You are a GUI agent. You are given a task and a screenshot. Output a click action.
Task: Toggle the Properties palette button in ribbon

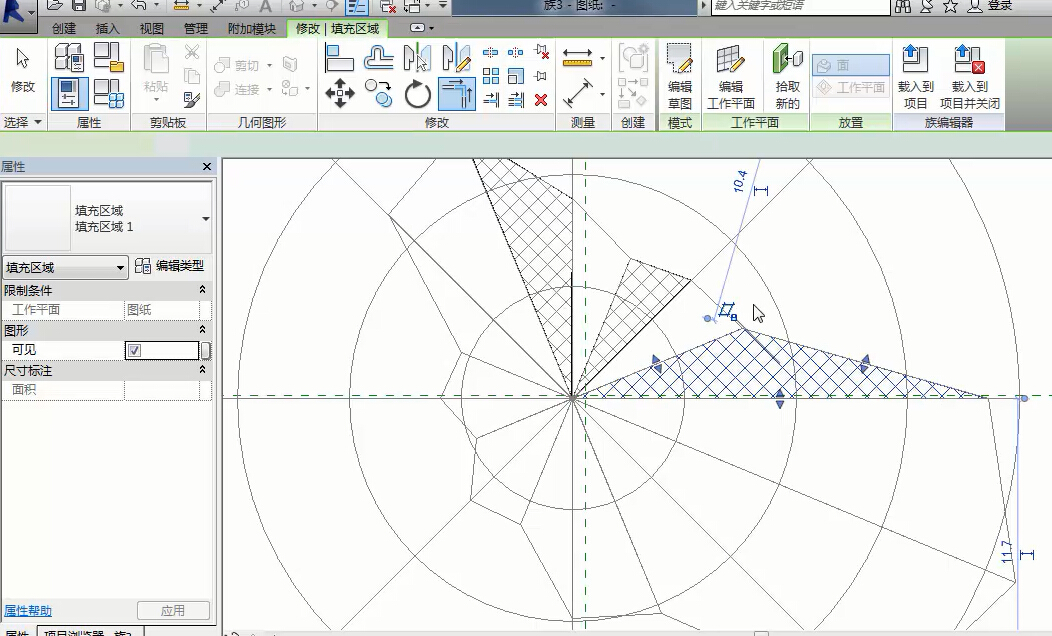click(69, 94)
